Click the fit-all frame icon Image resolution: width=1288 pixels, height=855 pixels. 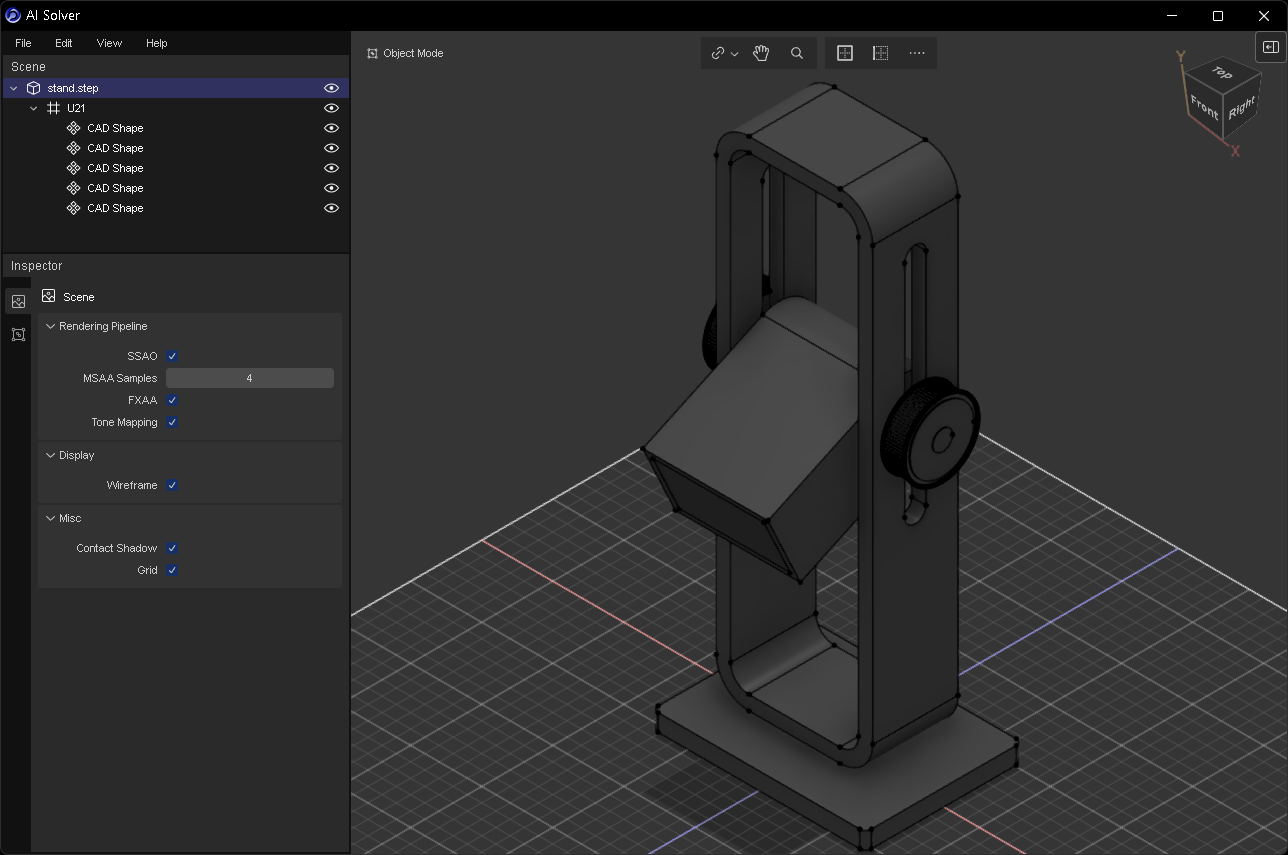845,53
